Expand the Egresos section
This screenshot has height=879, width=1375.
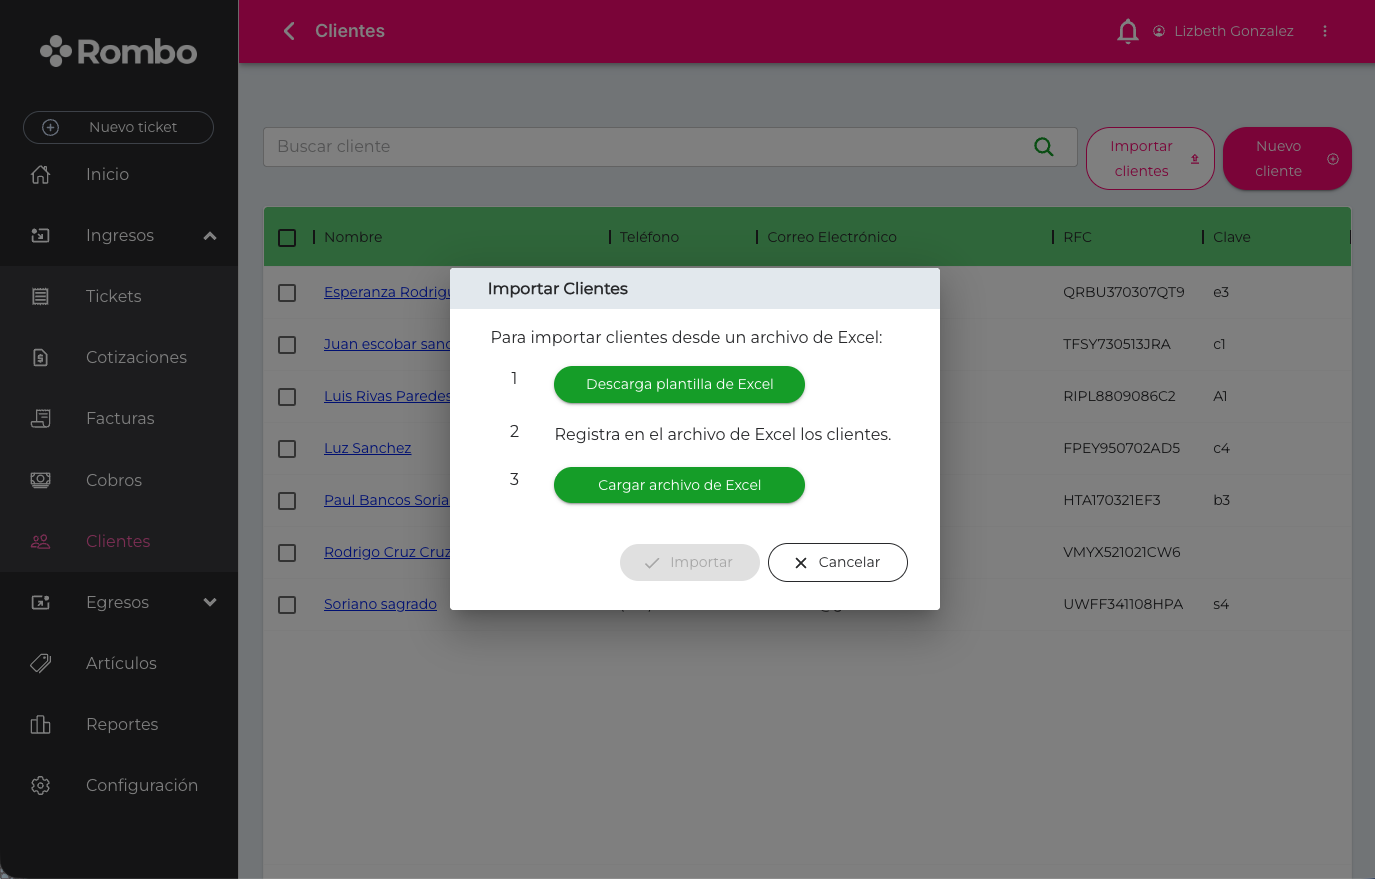(210, 602)
